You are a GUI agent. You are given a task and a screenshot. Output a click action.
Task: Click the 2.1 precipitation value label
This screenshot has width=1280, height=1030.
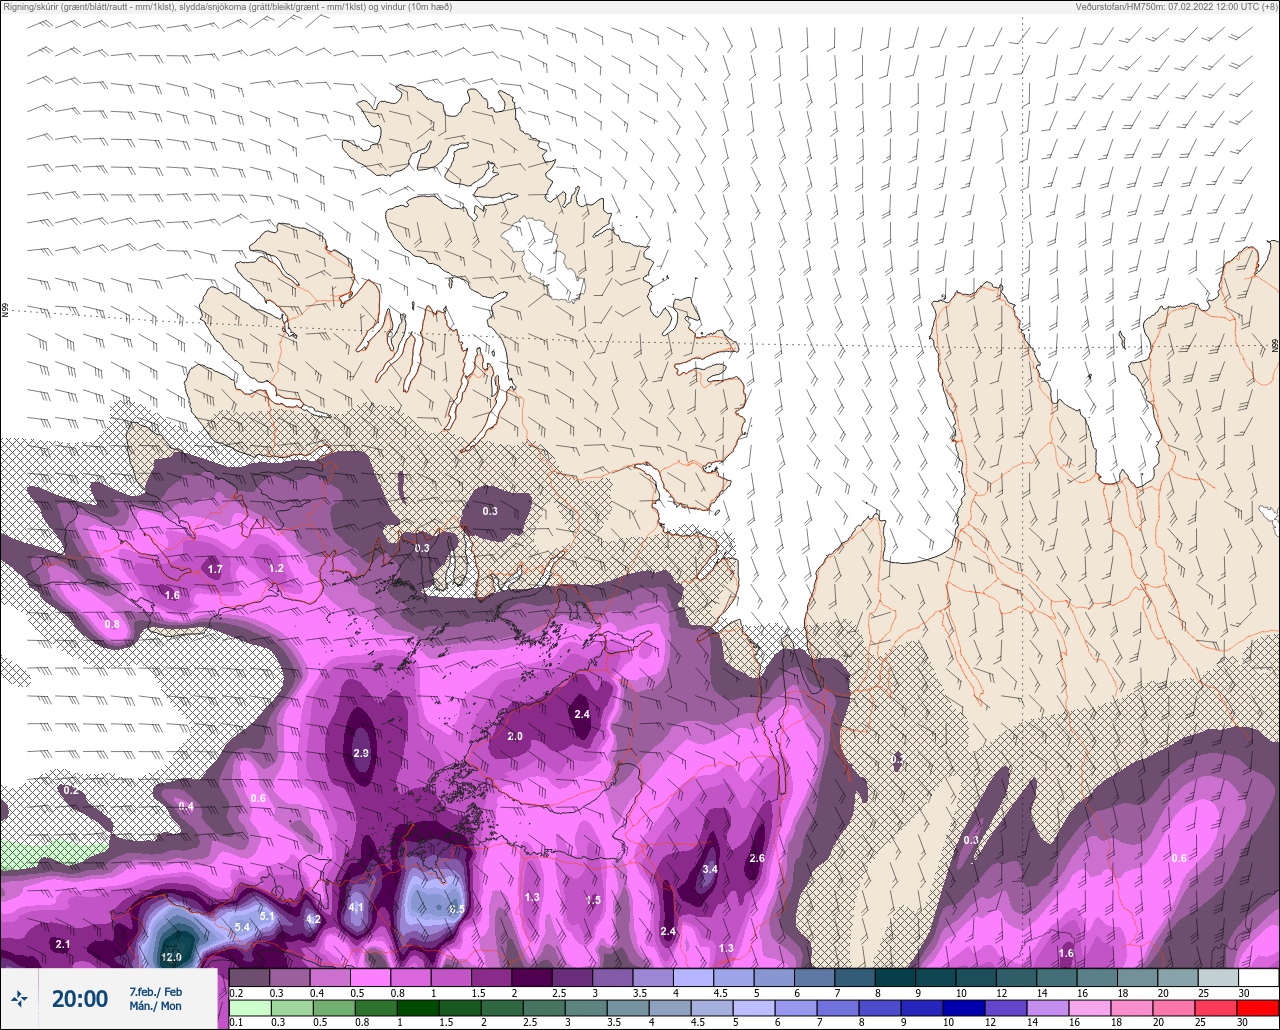[x=63, y=944]
